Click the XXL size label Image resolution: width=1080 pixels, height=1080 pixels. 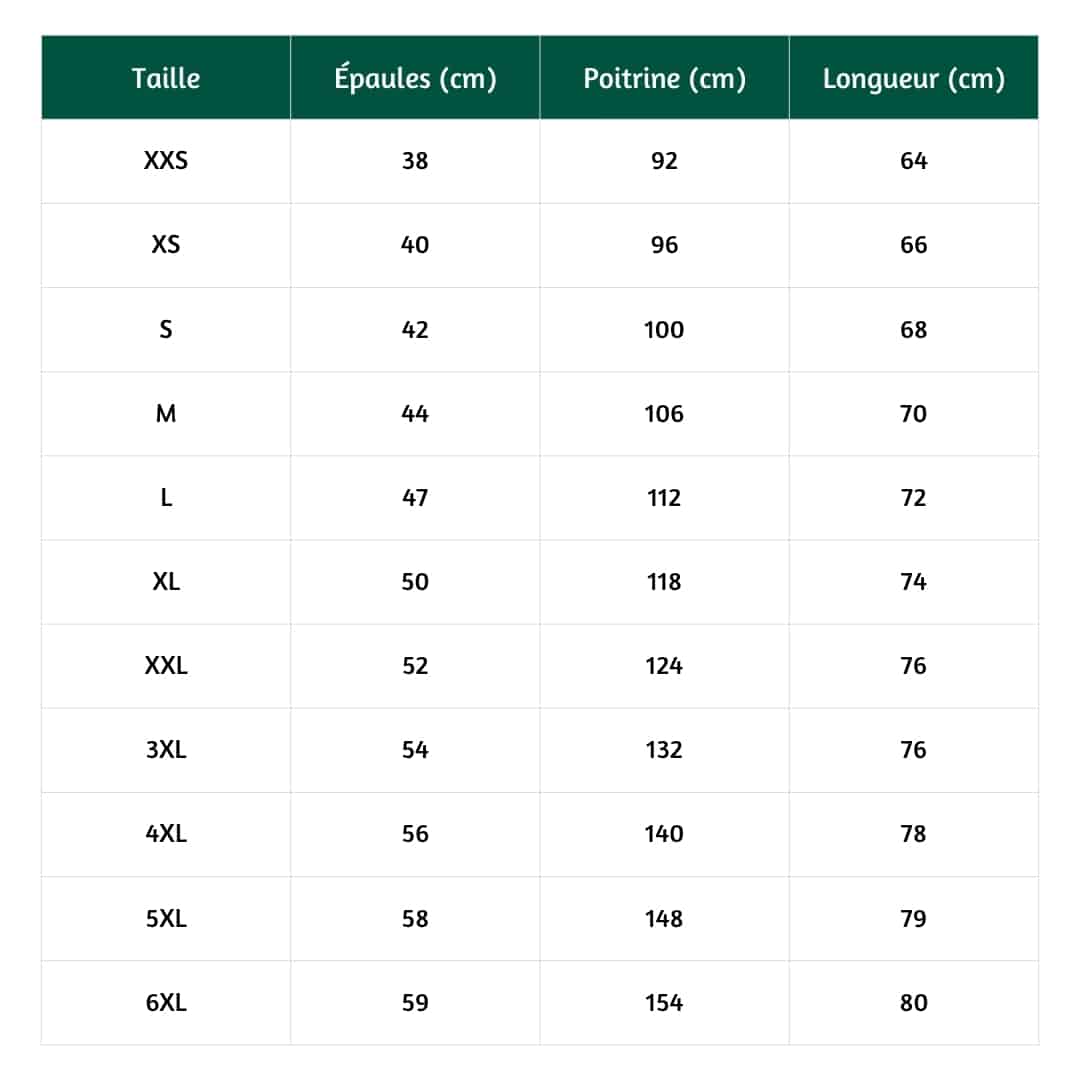(166, 666)
